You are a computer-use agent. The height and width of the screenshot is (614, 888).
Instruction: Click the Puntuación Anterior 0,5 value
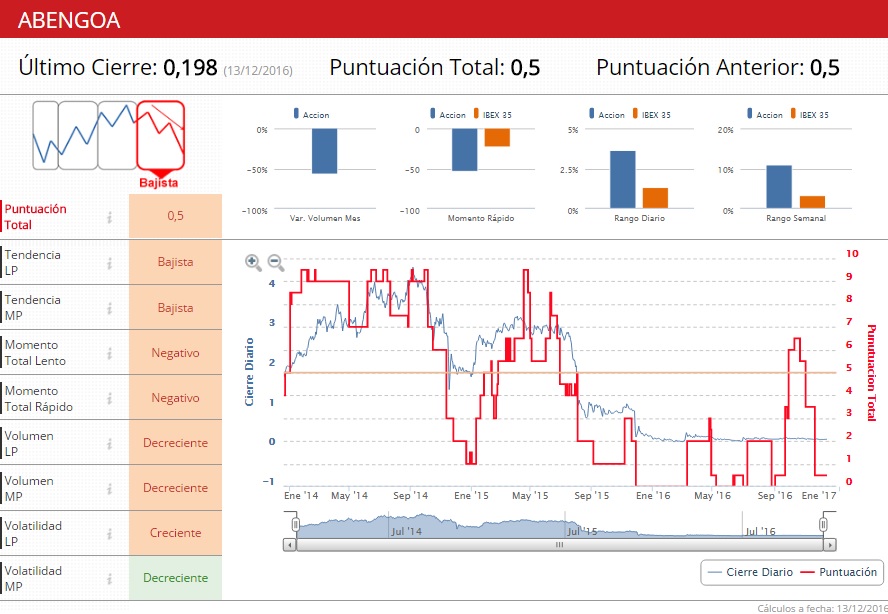(x=825, y=67)
